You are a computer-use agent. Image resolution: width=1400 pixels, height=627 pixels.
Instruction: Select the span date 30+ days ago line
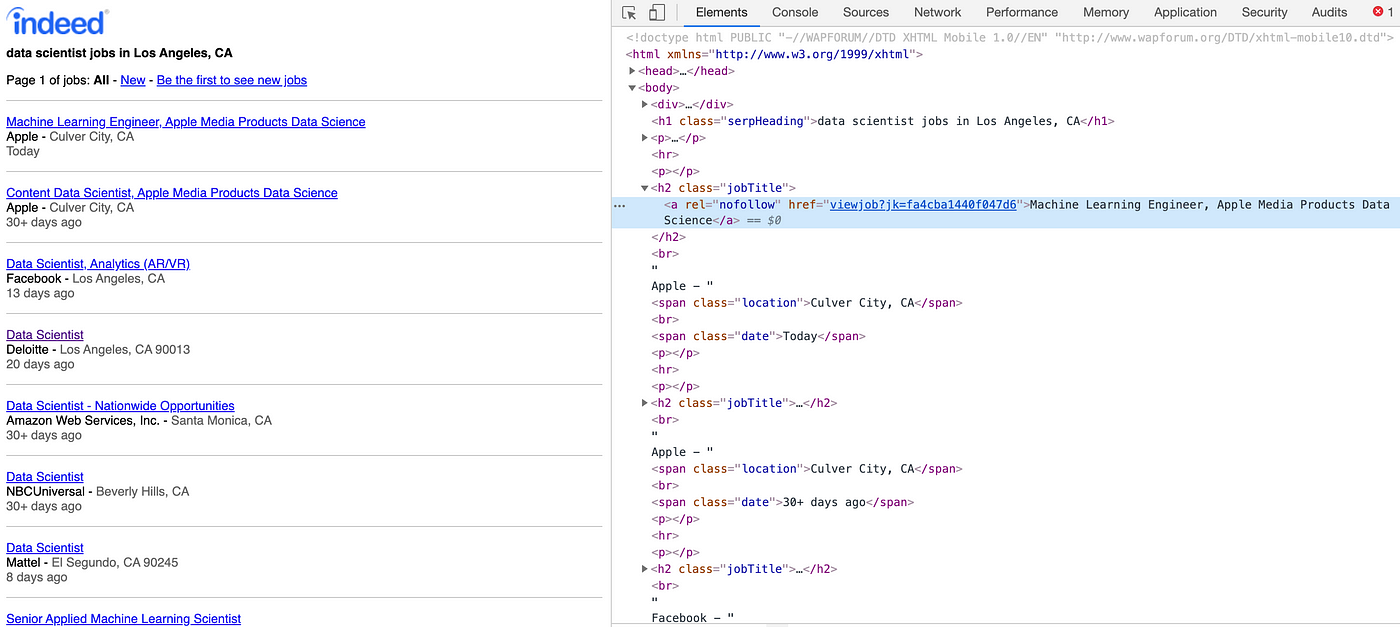pyautogui.click(x=783, y=503)
